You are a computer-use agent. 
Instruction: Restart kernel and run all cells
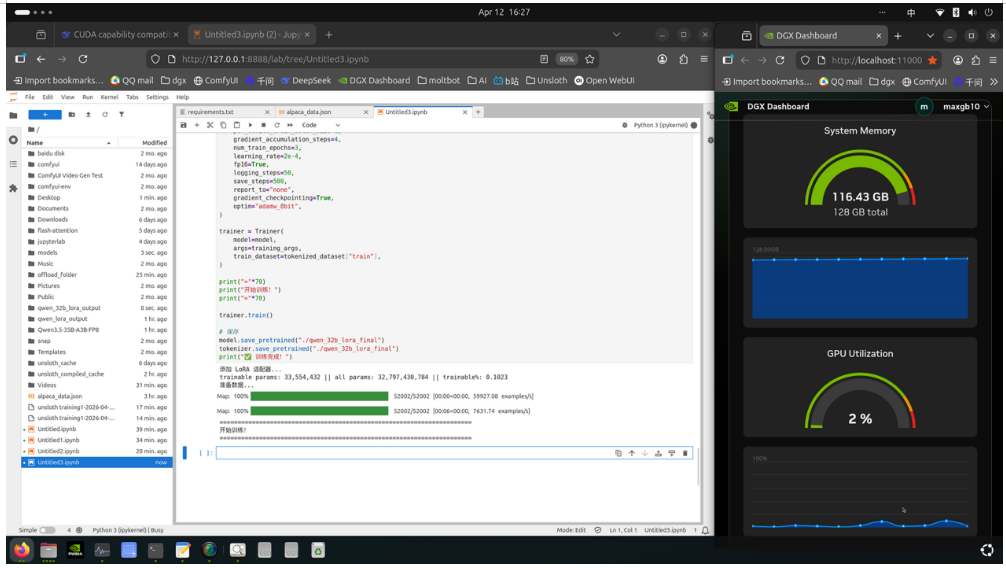pyautogui.click(x=290, y=125)
